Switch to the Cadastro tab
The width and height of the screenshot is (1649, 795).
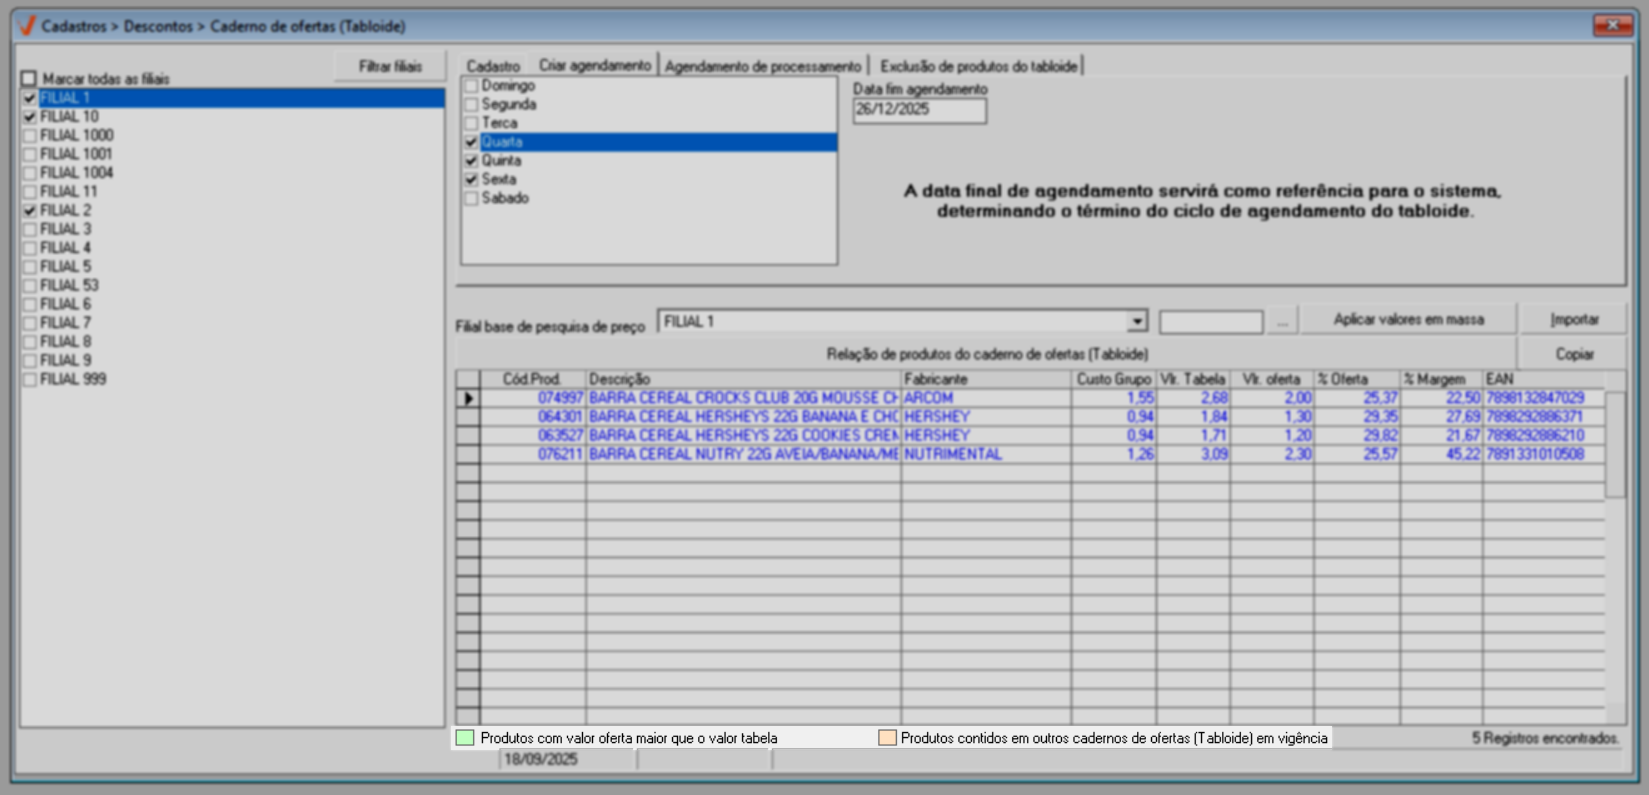click(493, 66)
